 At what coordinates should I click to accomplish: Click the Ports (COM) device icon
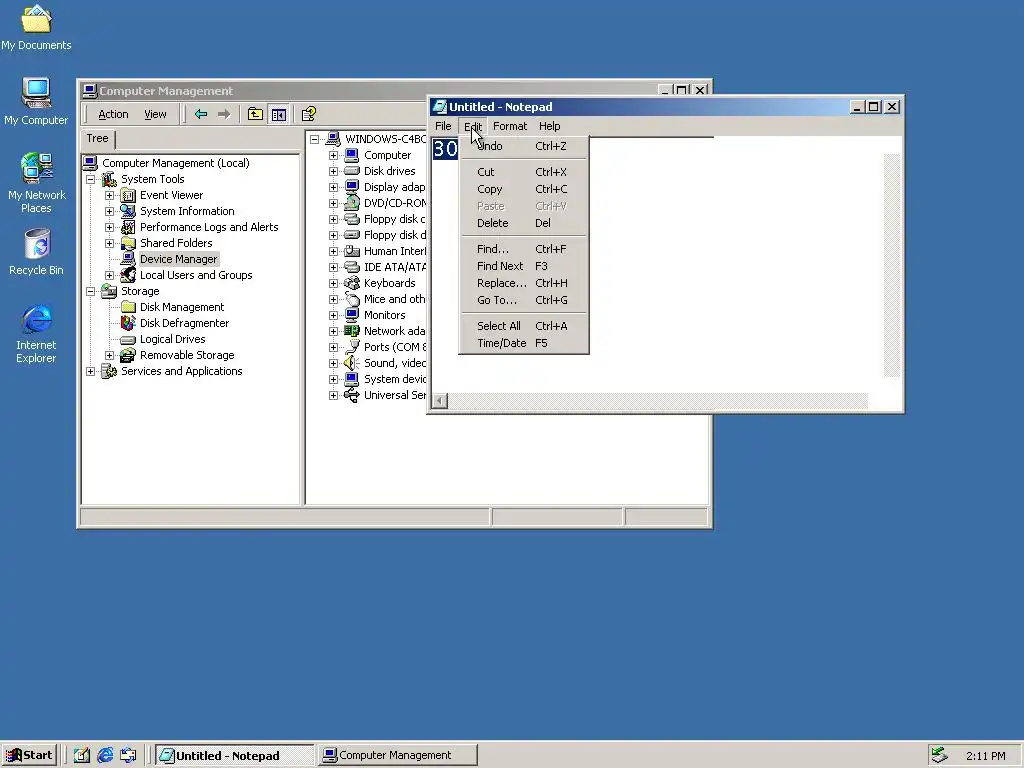coord(352,347)
